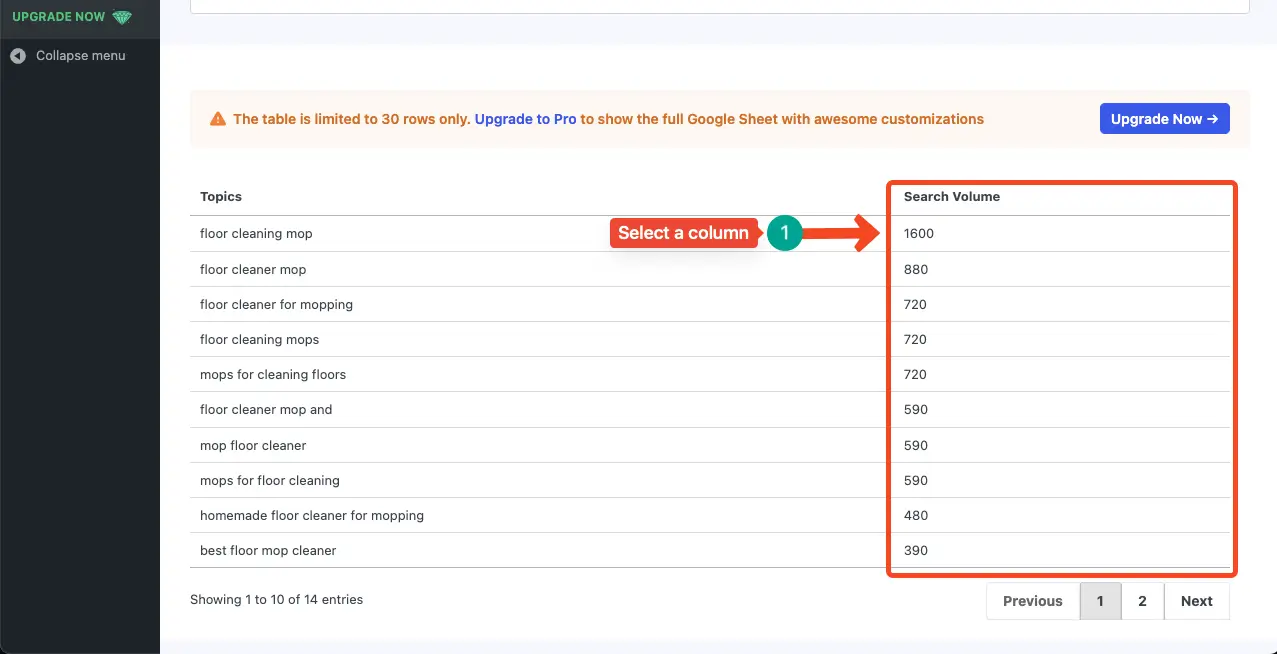Click 'Showing 1 to 10 of 14 entries' text
Image resolution: width=1277 pixels, height=654 pixels.
276,600
